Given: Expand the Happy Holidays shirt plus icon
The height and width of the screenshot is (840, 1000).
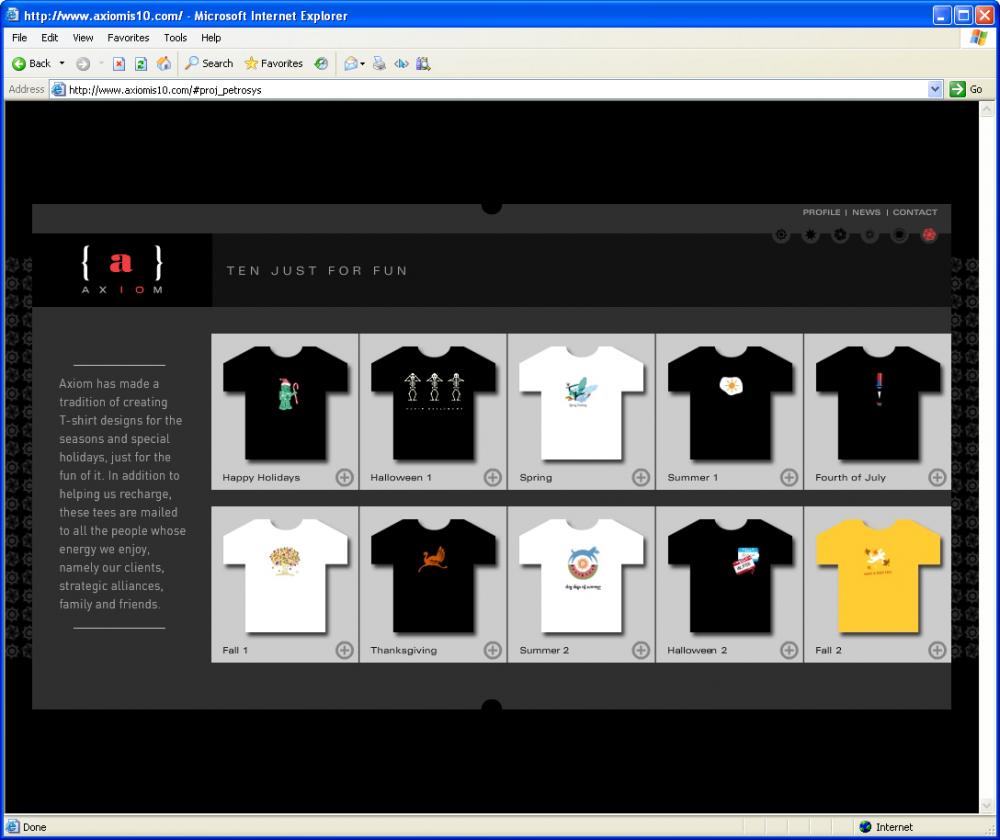Looking at the screenshot, I should pos(344,477).
